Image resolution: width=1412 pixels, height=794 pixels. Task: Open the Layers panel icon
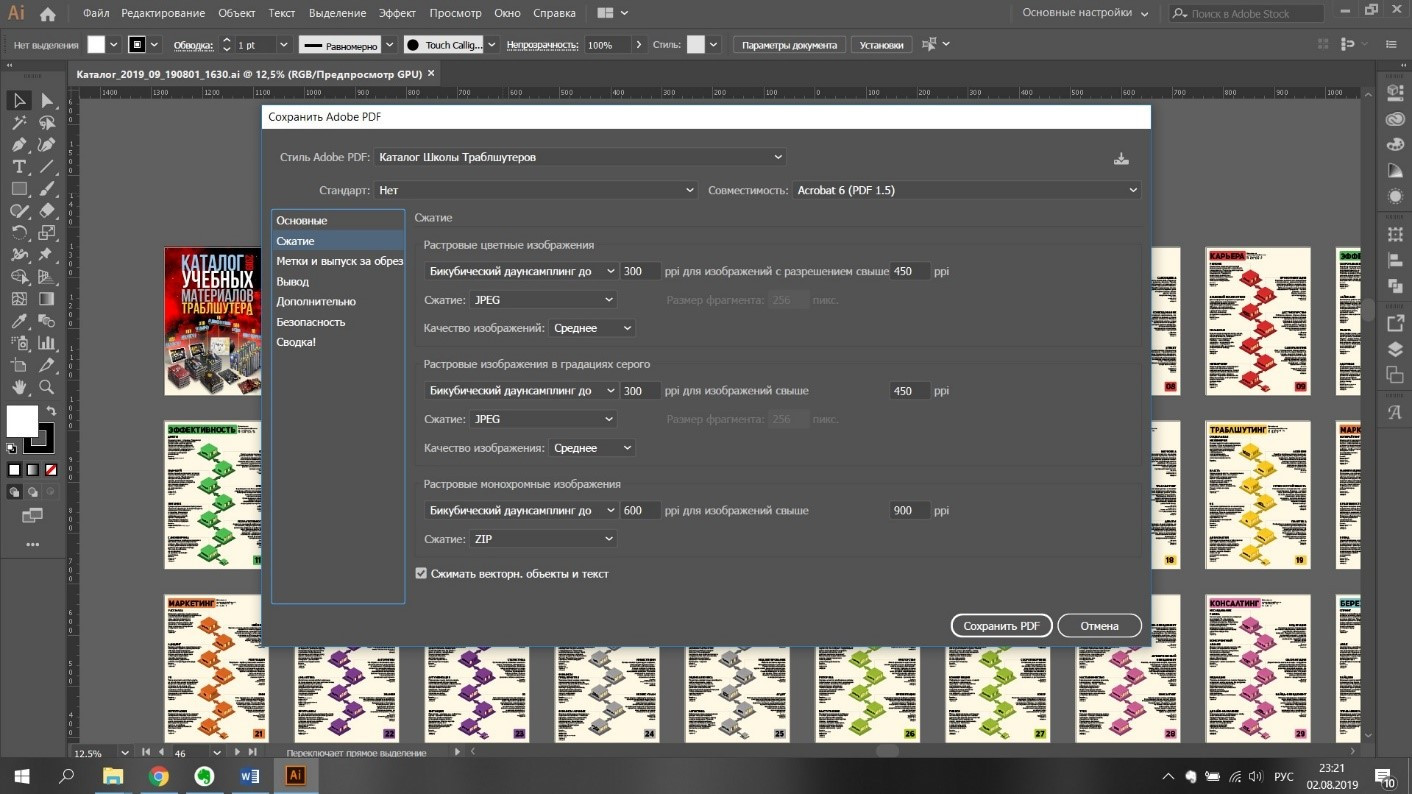click(x=1395, y=350)
